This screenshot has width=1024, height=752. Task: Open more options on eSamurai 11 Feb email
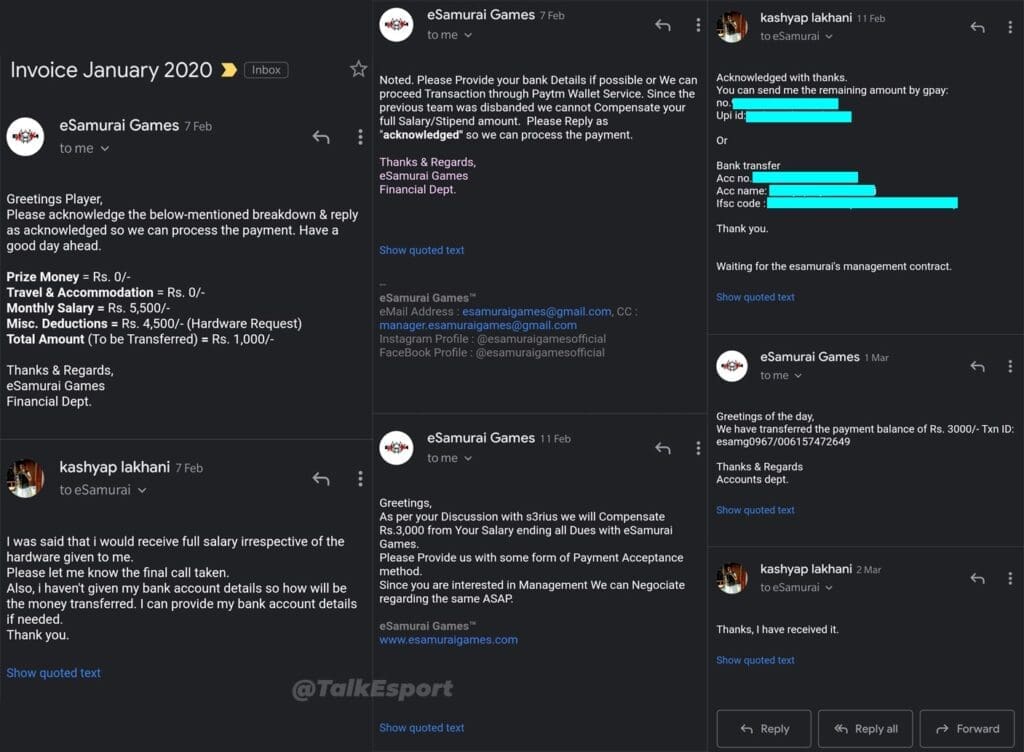[x=698, y=449]
